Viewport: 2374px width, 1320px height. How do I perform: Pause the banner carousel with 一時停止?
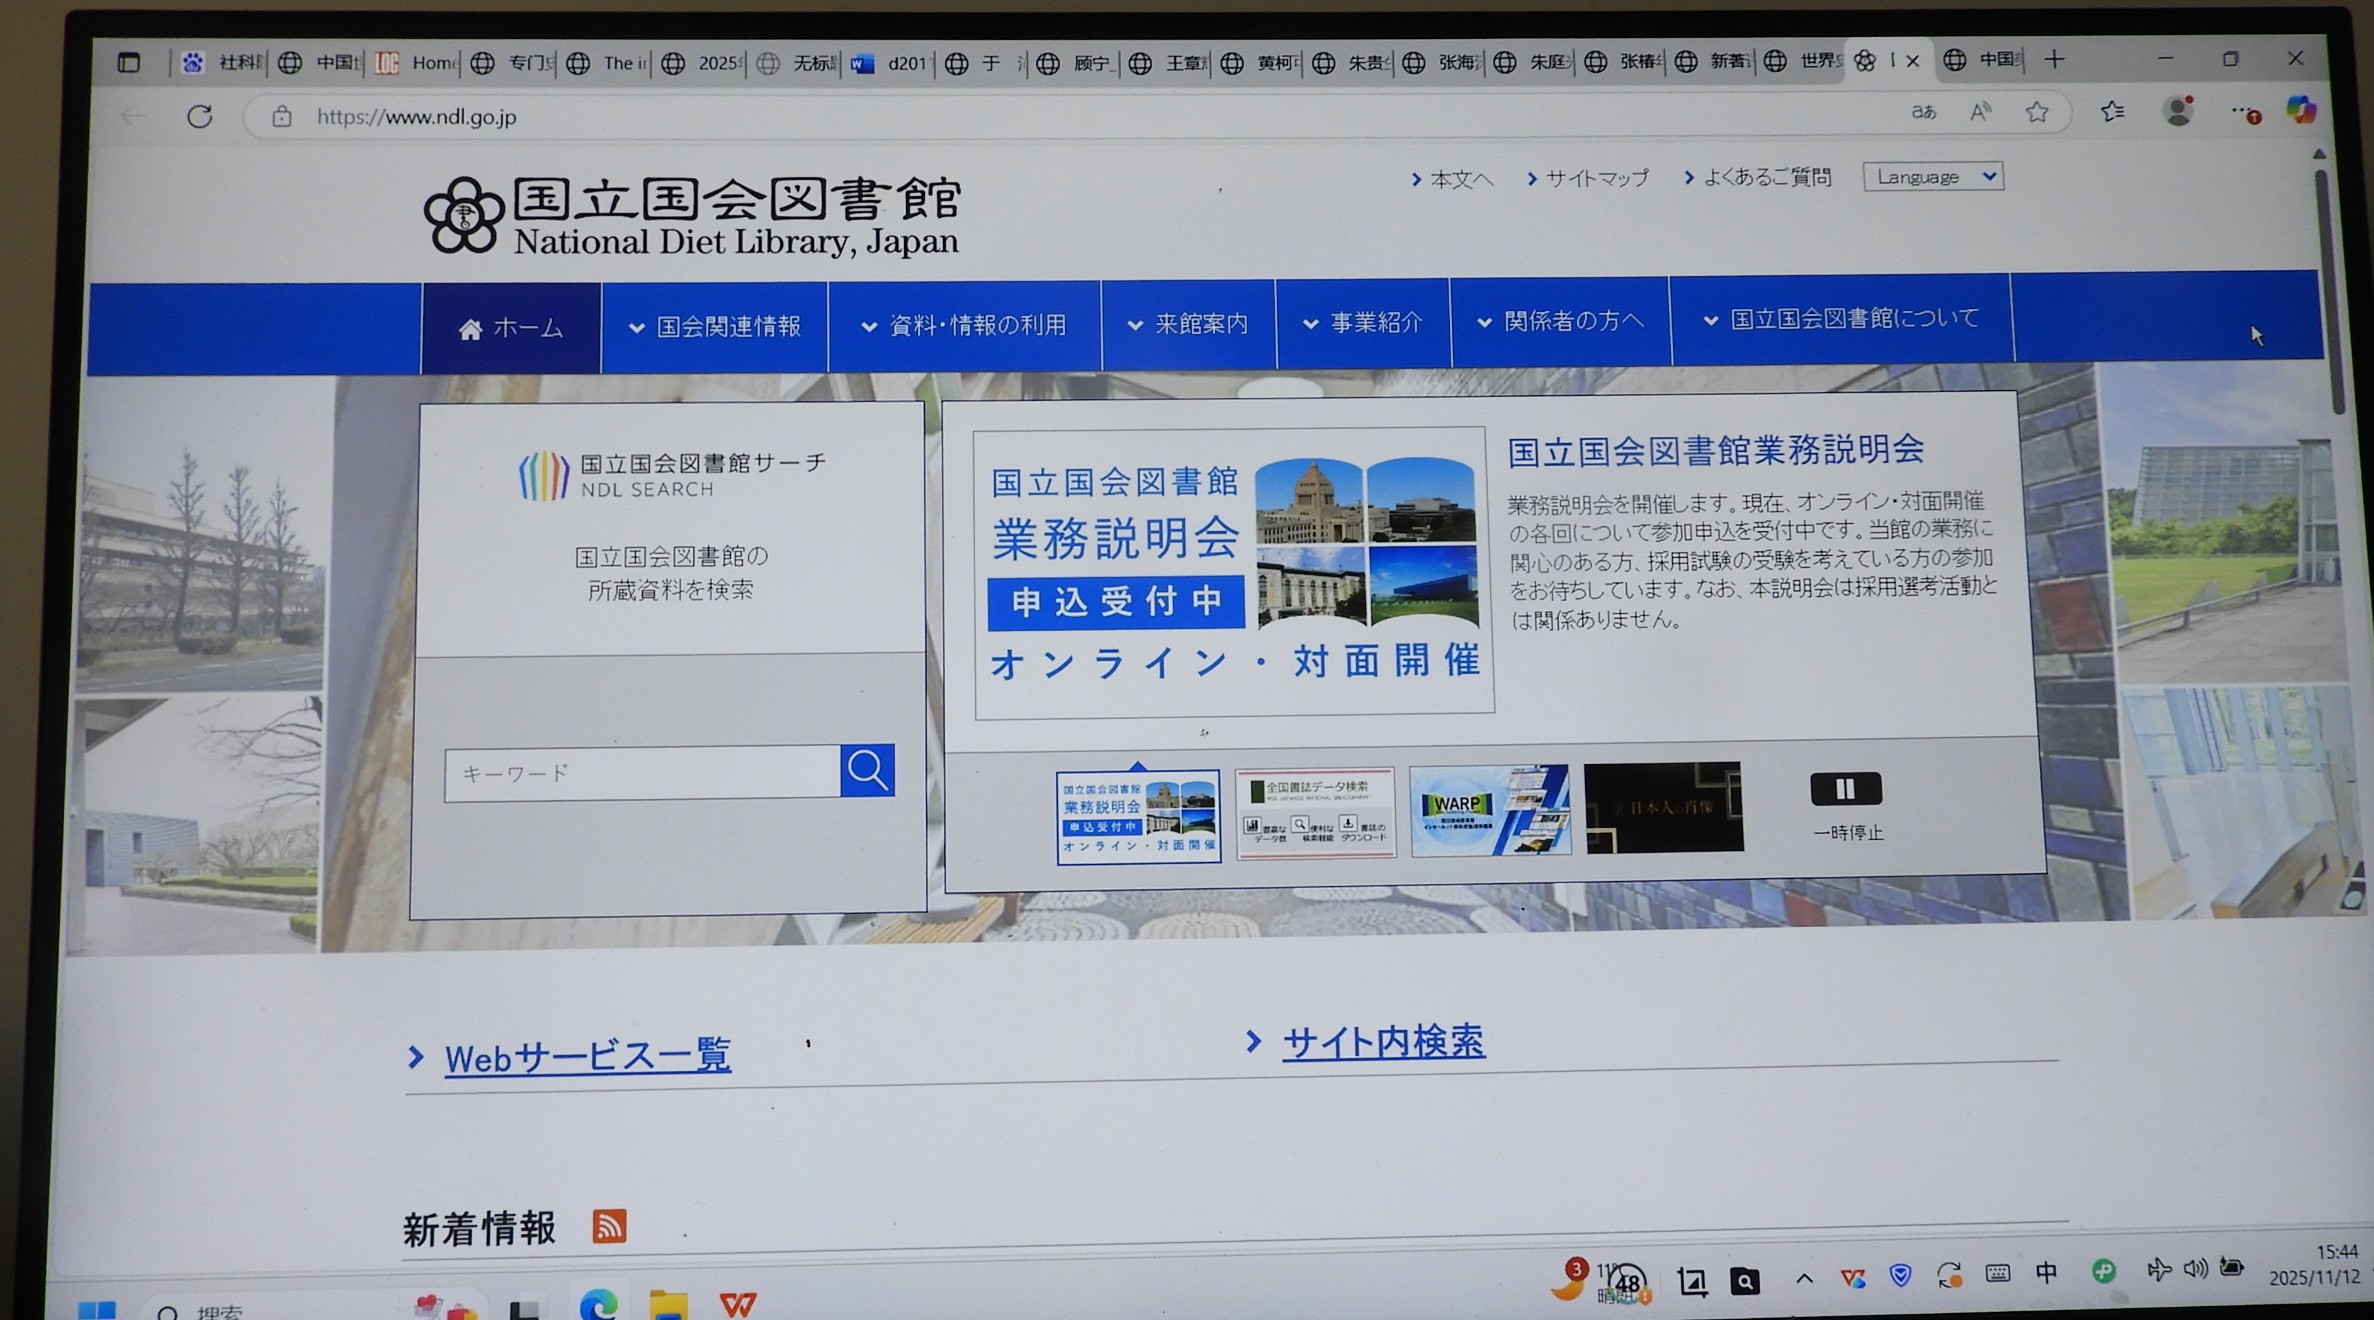[x=1845, y=789]
